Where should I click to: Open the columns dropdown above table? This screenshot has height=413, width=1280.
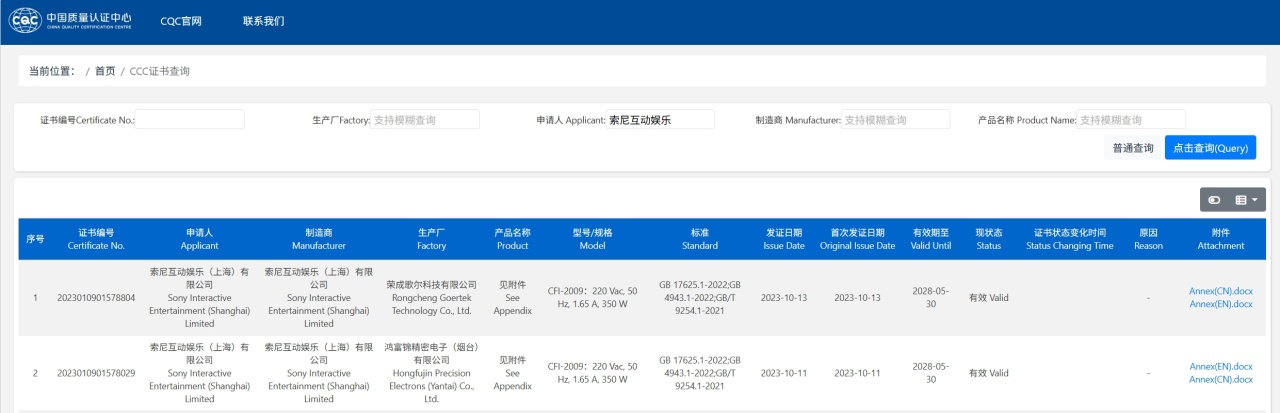[x=1247, y=200]
